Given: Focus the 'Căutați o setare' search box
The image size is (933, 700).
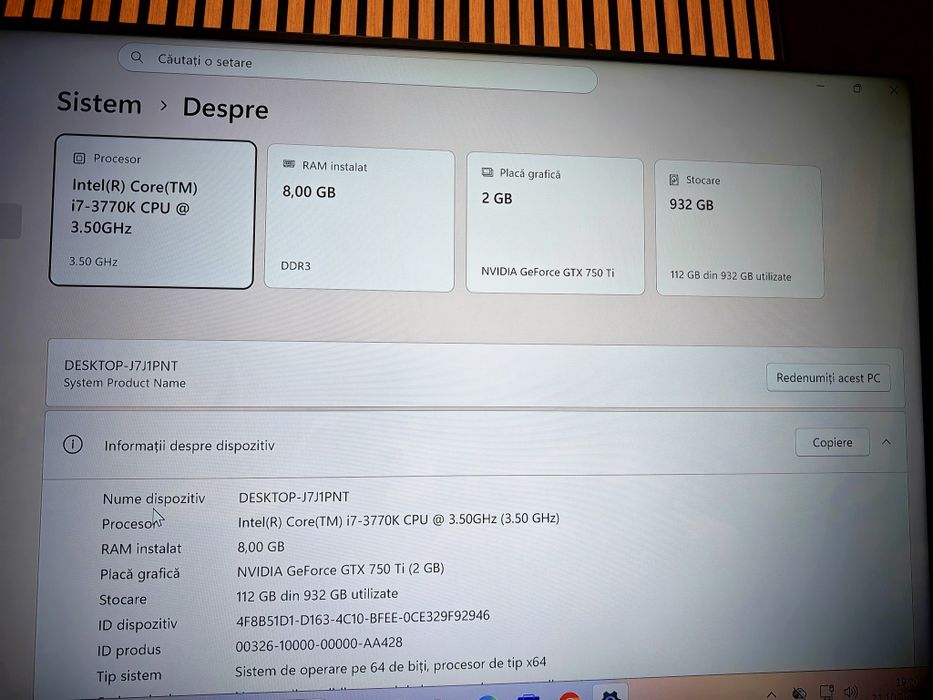Looking at the screenshot, I should pyautogui.click(x=357, y=67).
